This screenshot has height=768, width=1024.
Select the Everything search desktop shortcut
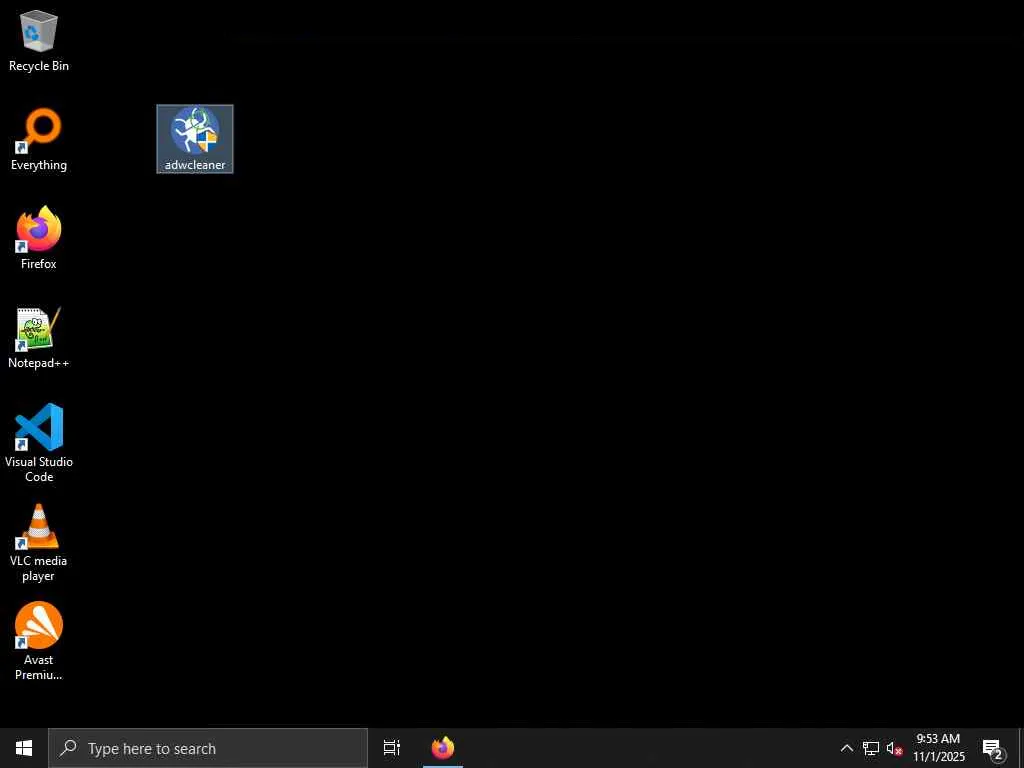pyautogui.click(x=39, y=140)
